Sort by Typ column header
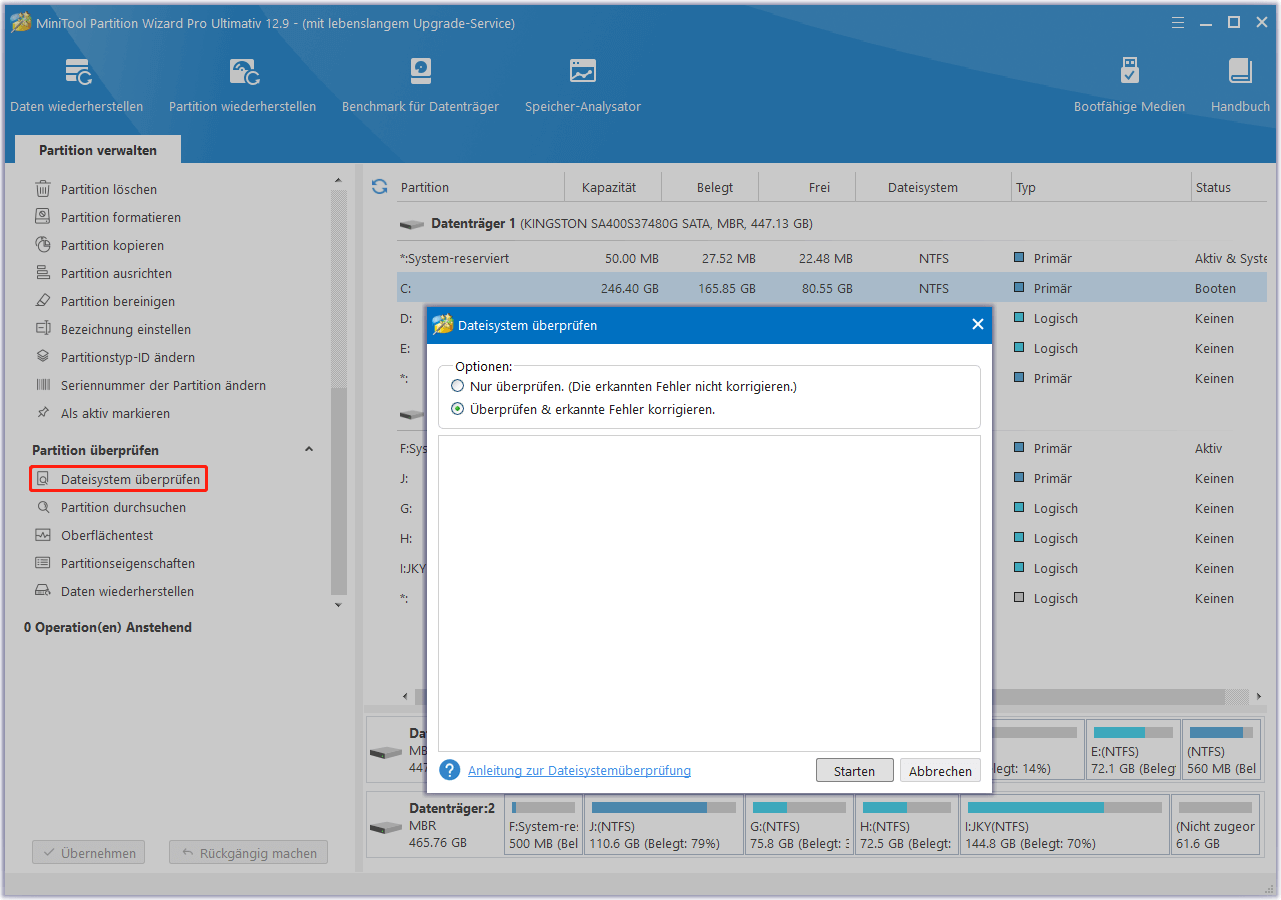This screenshot has height=900, width=1281. pyautogui.click(x=1100, y=187)
